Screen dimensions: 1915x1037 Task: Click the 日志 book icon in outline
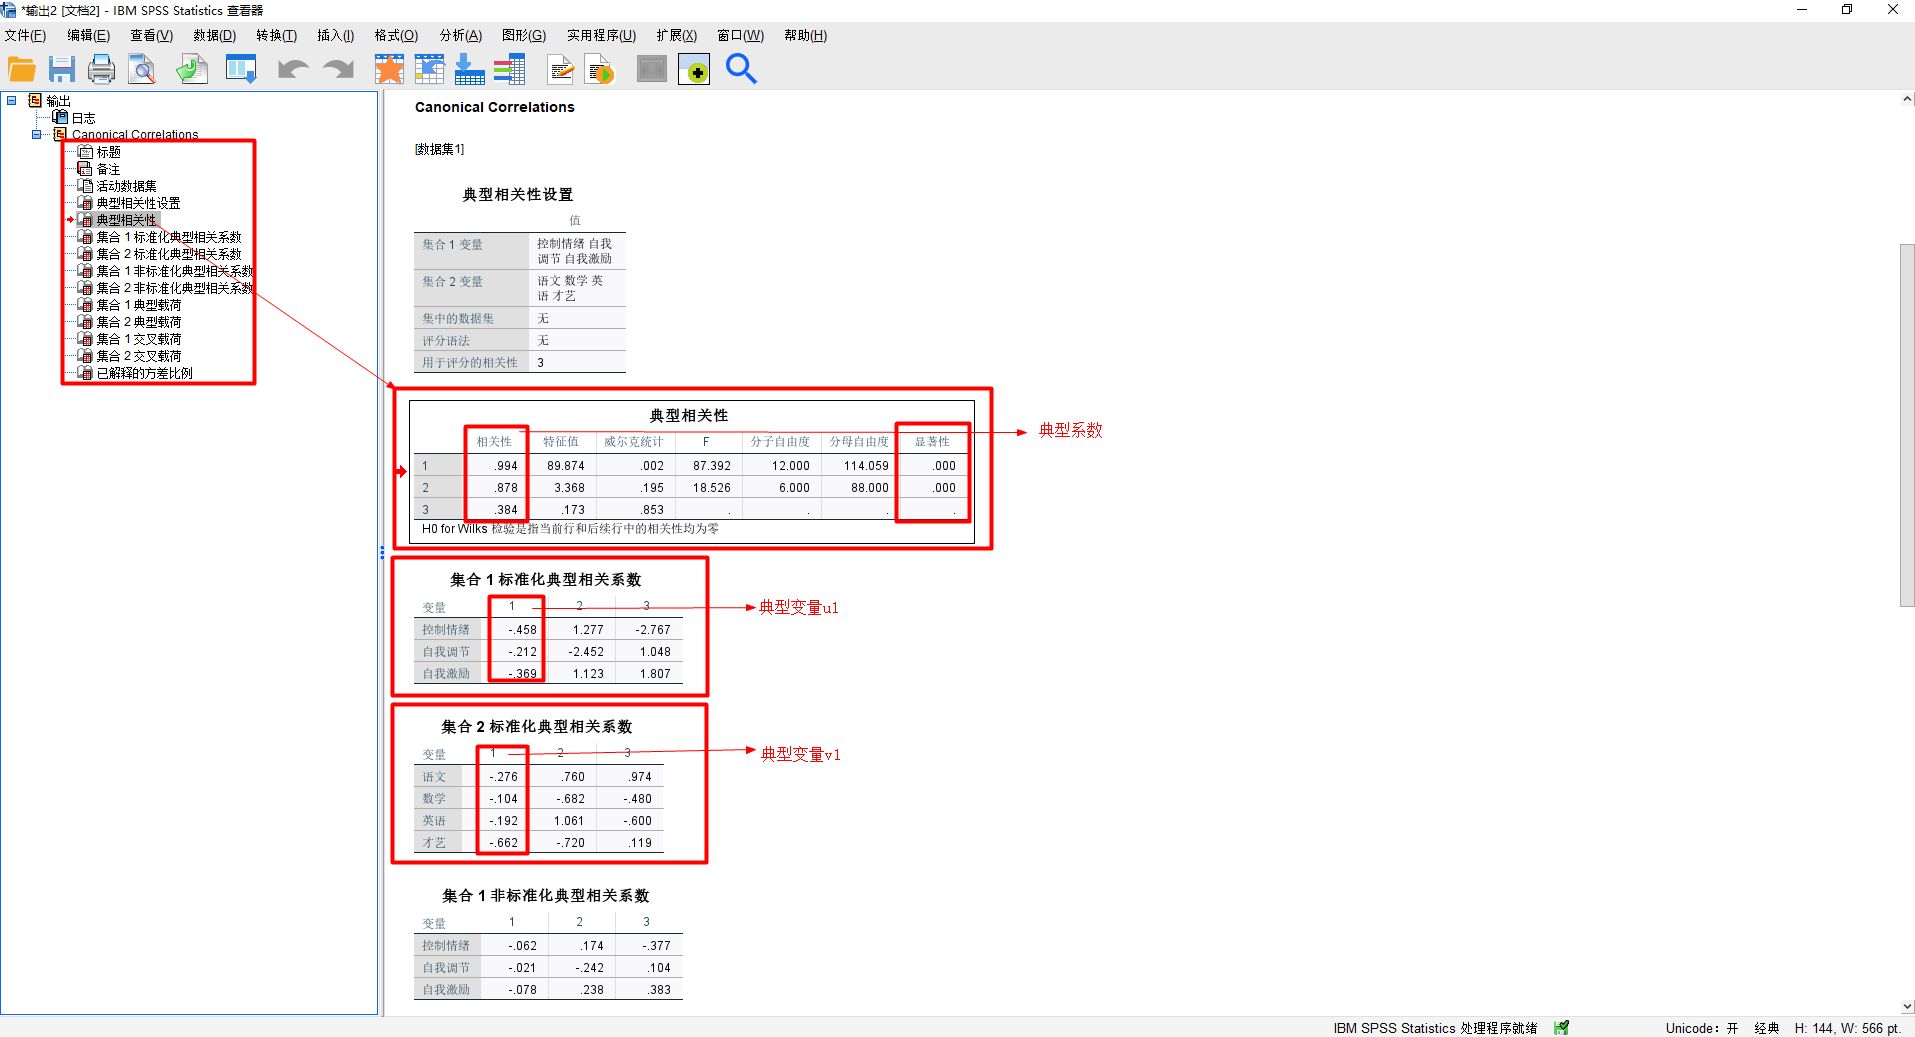(60, 117)
